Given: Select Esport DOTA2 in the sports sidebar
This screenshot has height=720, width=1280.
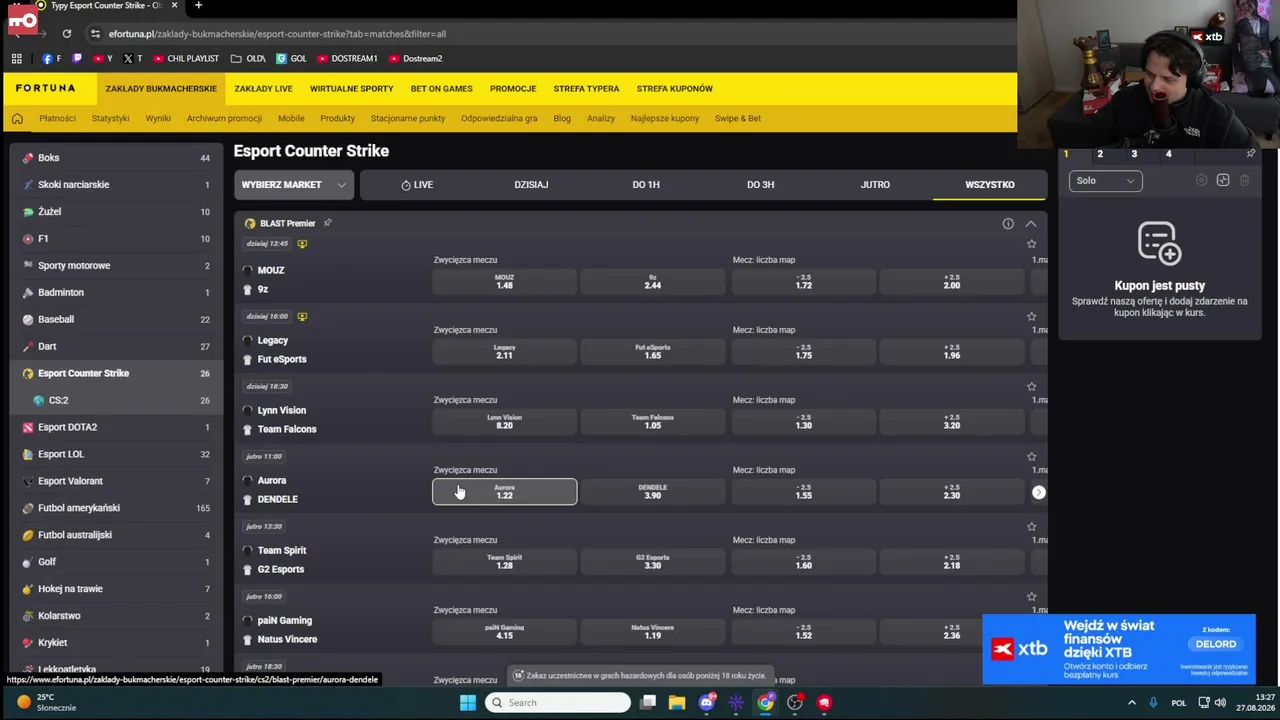Looking at the screenshot, I should [116, 427].
